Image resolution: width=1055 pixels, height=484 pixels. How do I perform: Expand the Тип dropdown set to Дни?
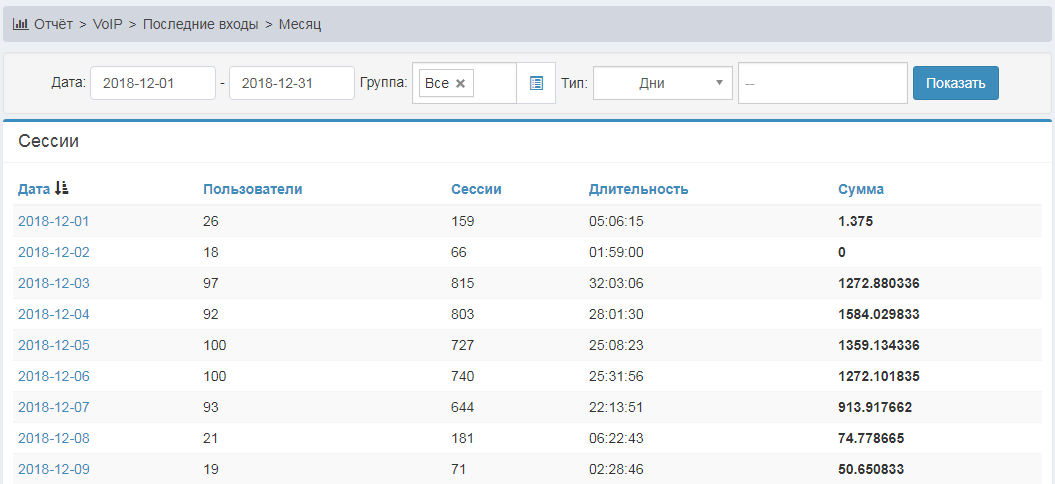pos(662,83)
